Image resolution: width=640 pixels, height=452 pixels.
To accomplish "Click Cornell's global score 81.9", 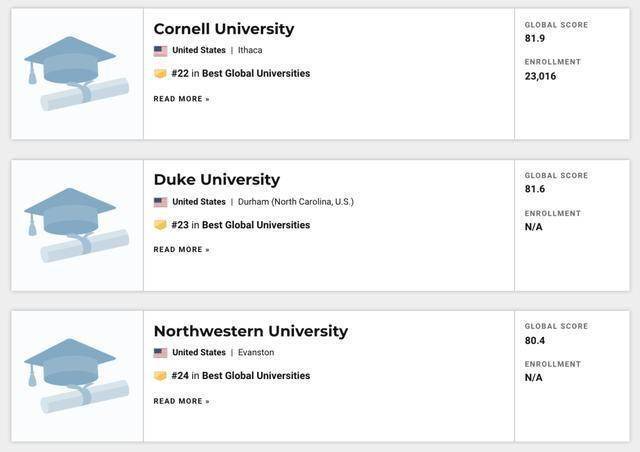I will click(x=535, y=39).
